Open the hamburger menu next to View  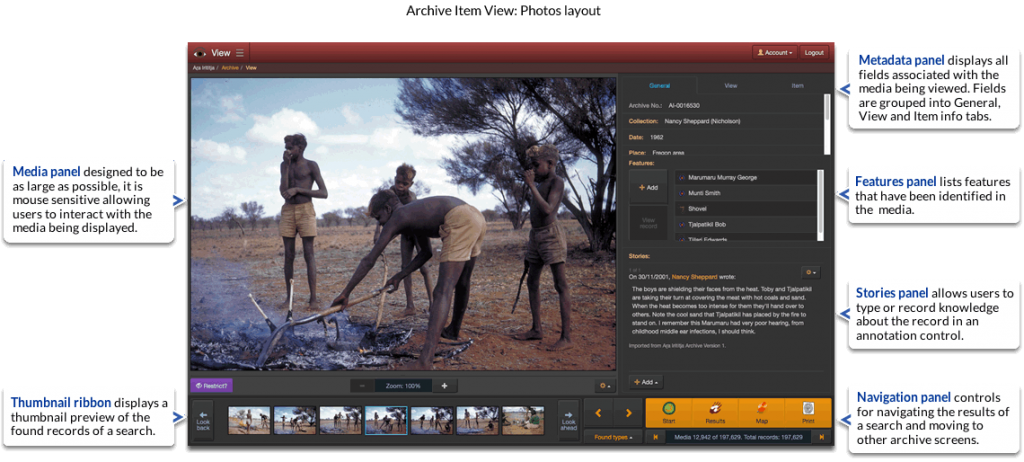click(x=240, y=53)
